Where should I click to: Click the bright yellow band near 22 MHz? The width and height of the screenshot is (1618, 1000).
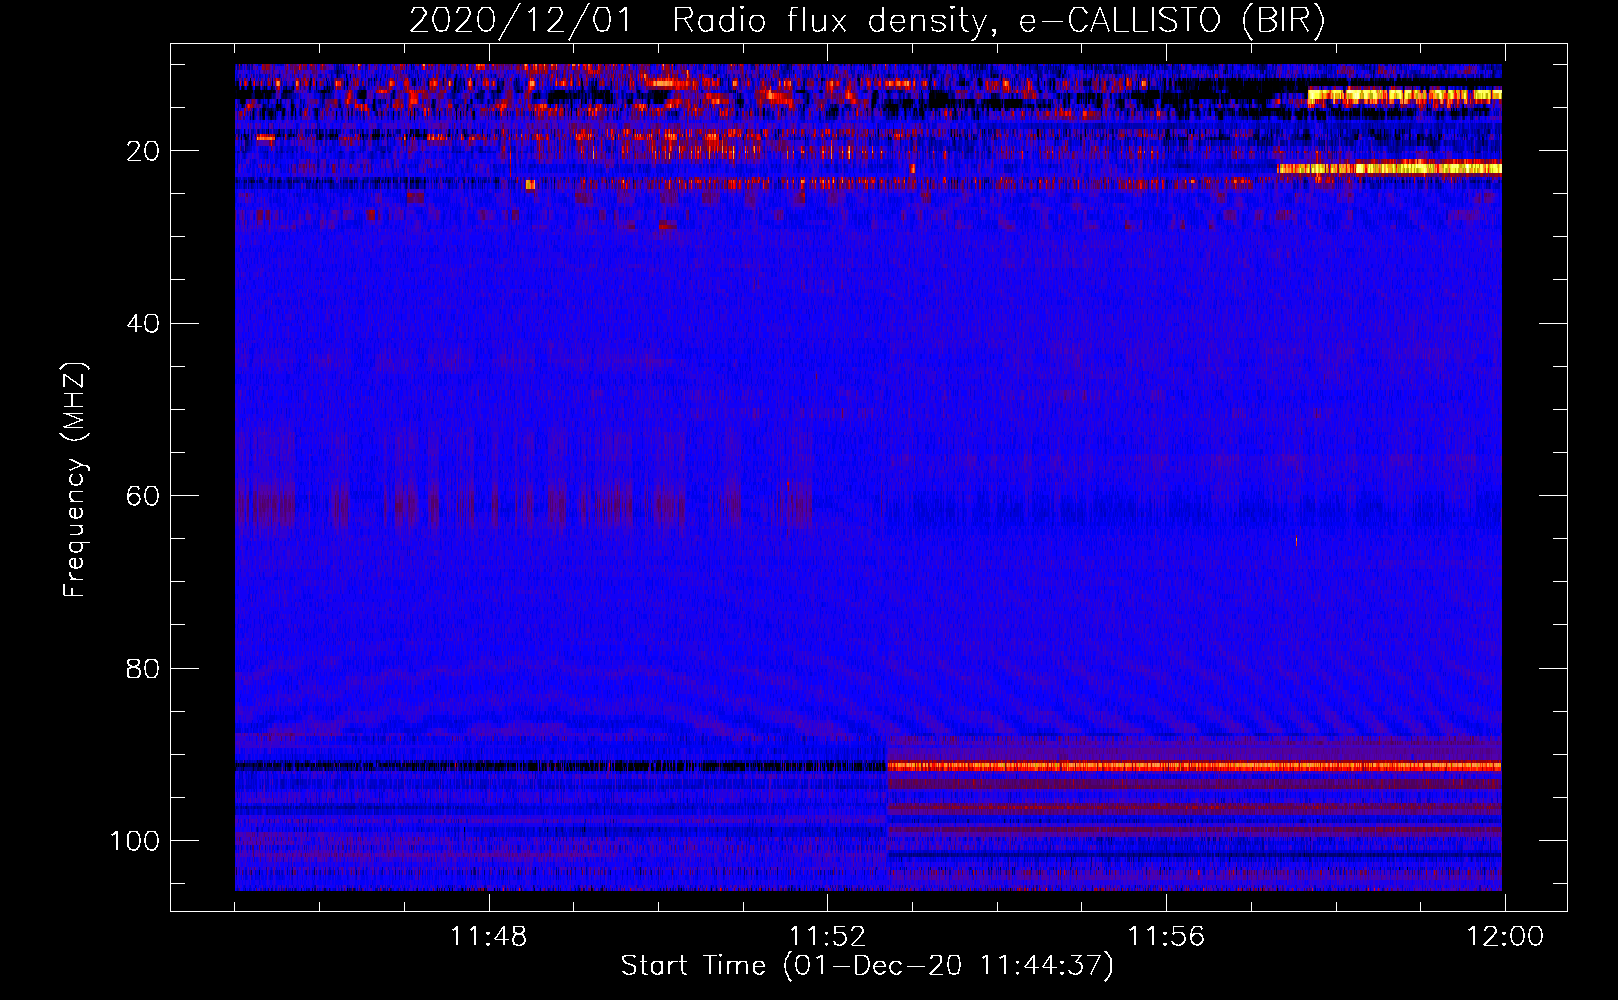pos(1389,168)
